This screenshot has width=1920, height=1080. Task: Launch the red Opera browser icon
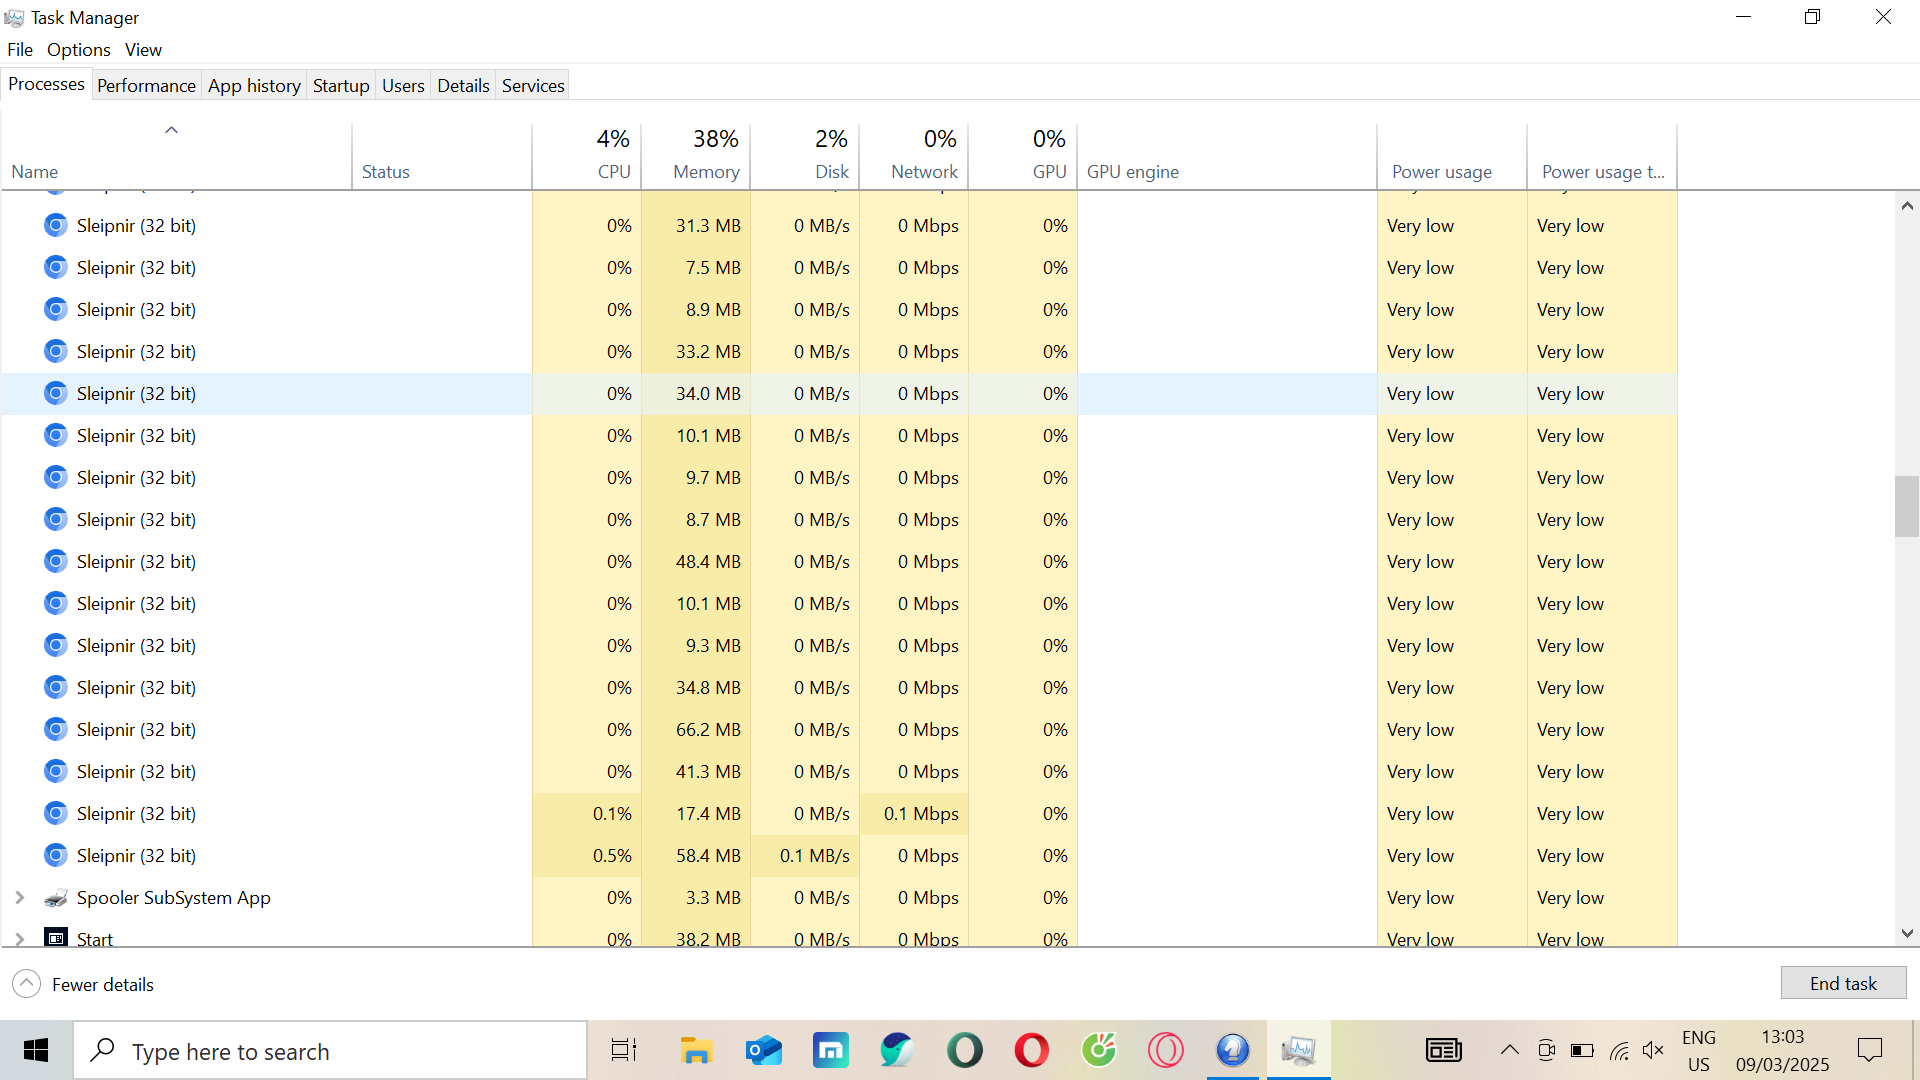tap(1032, 1051)
